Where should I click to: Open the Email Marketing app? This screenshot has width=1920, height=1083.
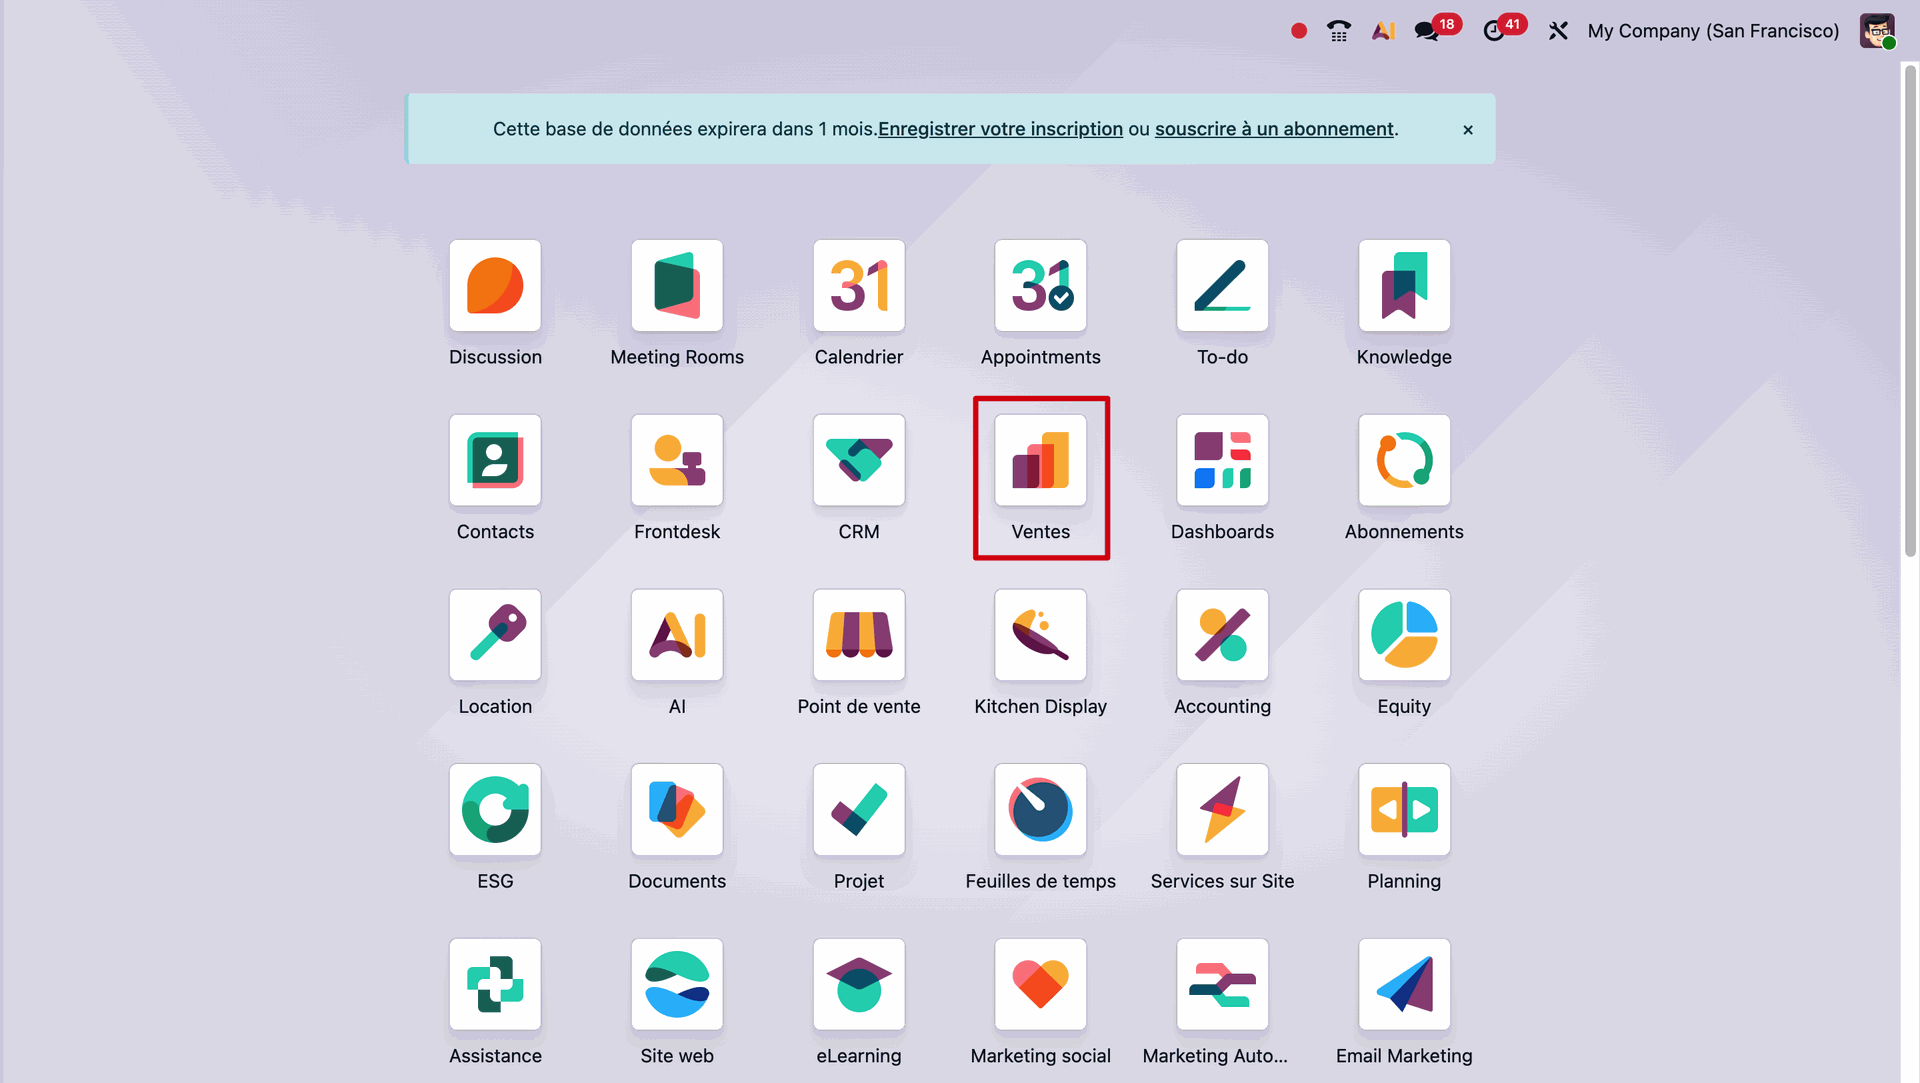(1404, 985)
